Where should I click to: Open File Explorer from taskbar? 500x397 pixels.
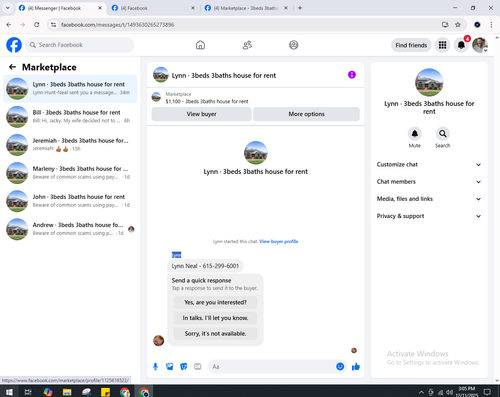tap(67, 392)
